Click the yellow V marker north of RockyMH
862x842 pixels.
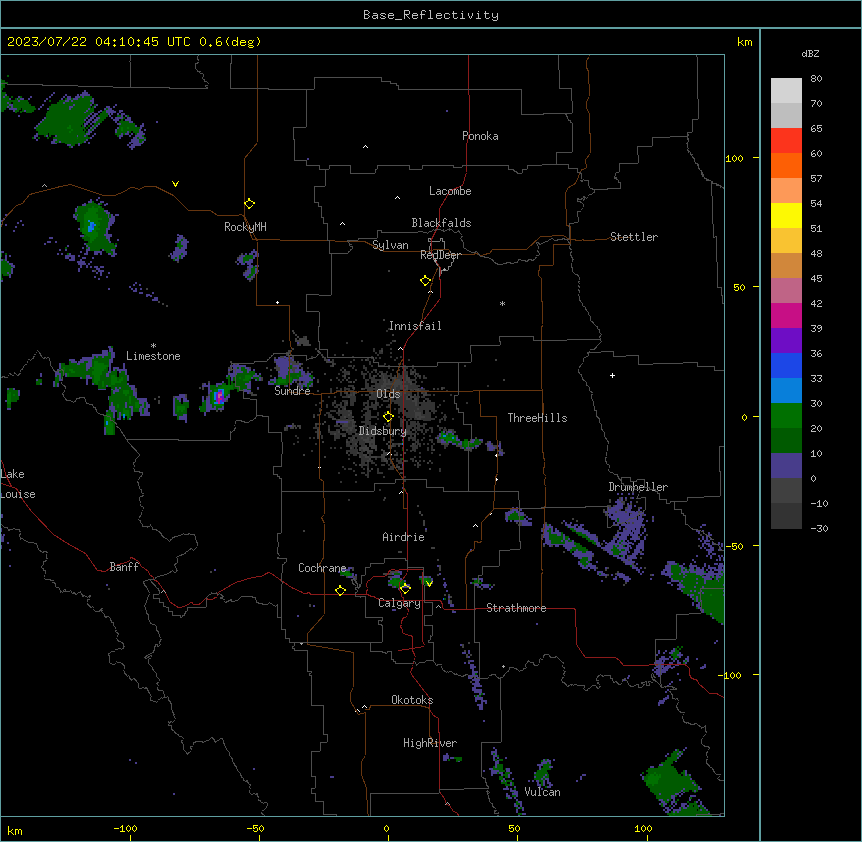(x=175, y=184)
